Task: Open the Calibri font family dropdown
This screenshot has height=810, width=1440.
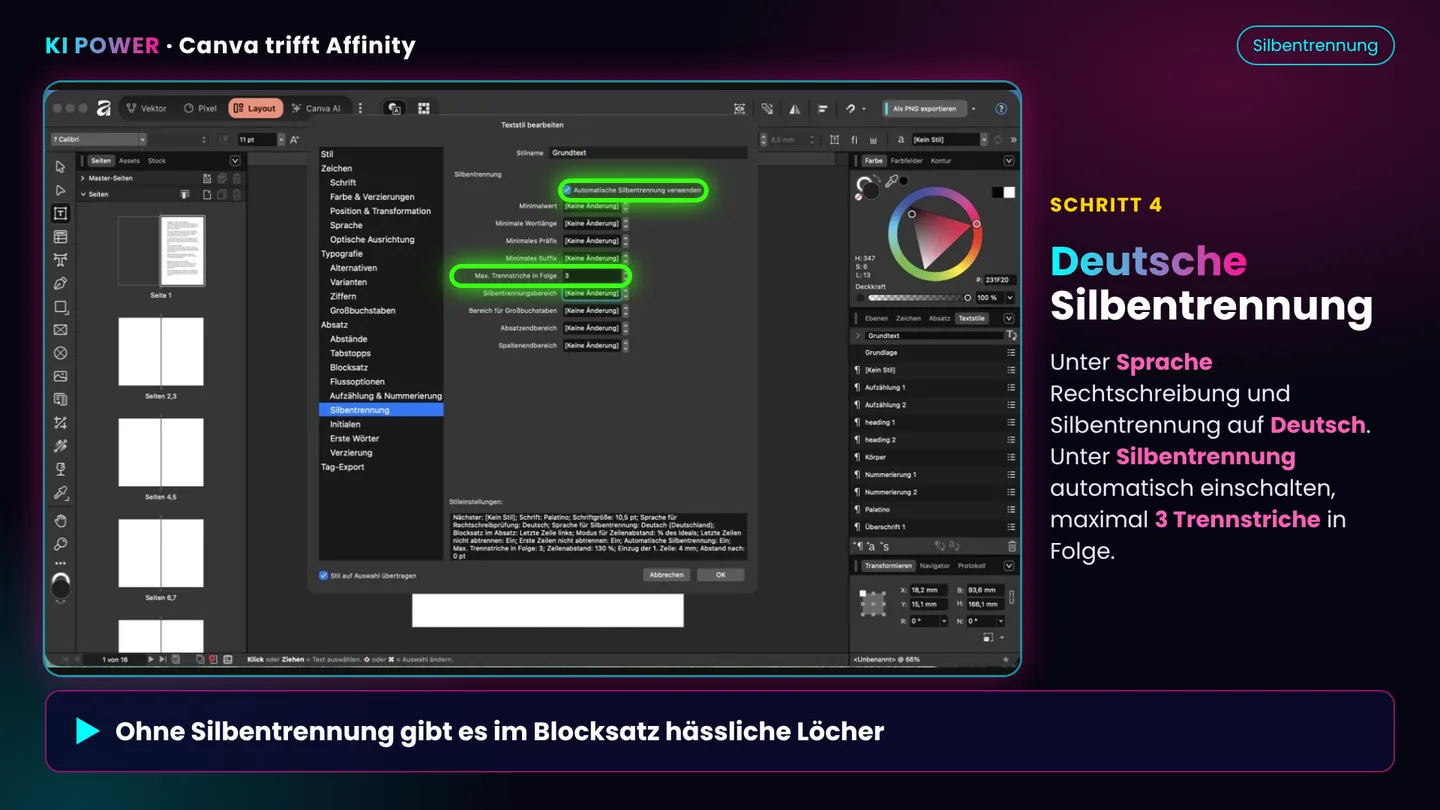Action: pyautogui.click(x=143, y=140)
